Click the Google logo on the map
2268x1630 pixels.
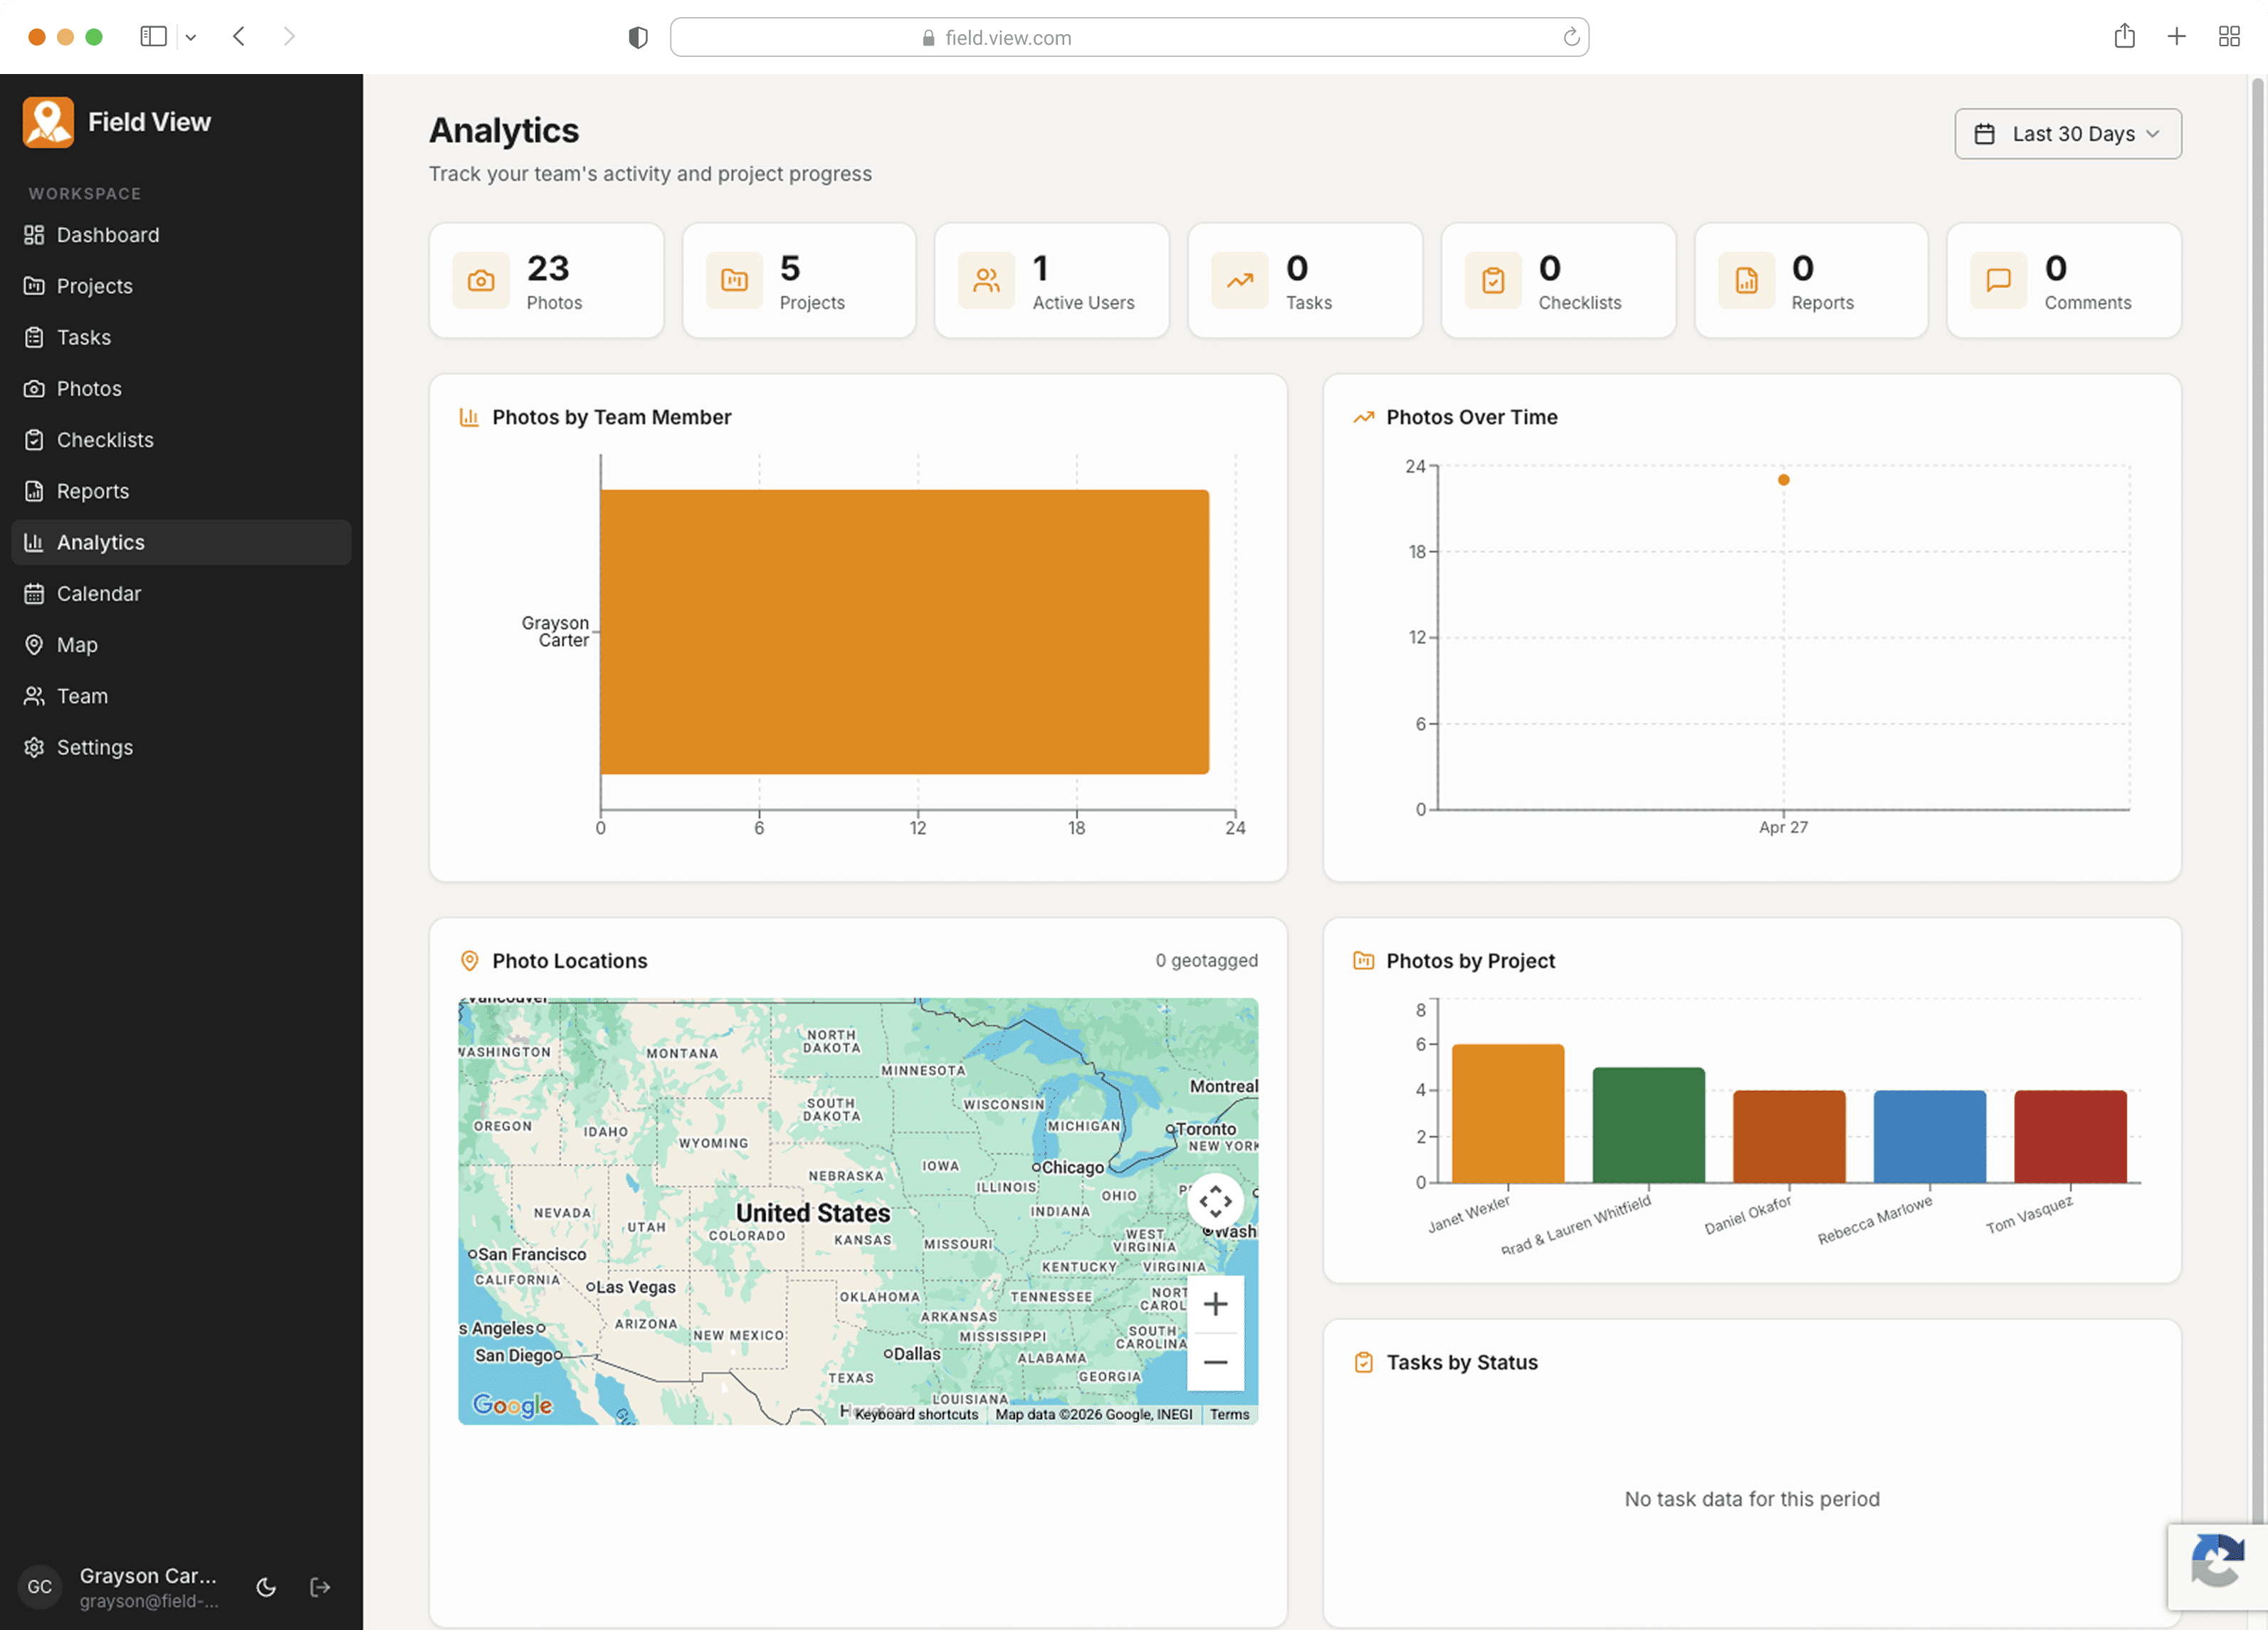click(x=513, y=1405)
